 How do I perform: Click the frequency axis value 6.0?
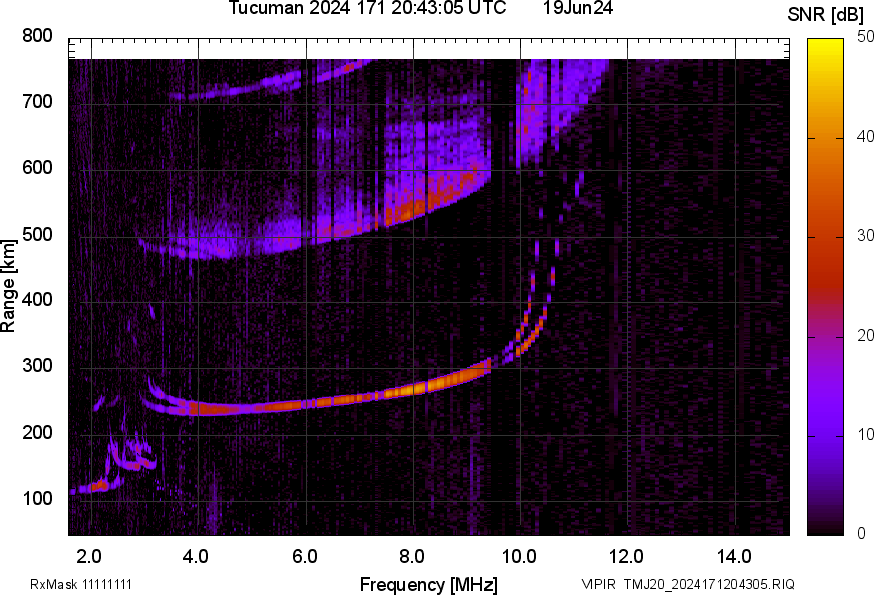tap(304, 556)
